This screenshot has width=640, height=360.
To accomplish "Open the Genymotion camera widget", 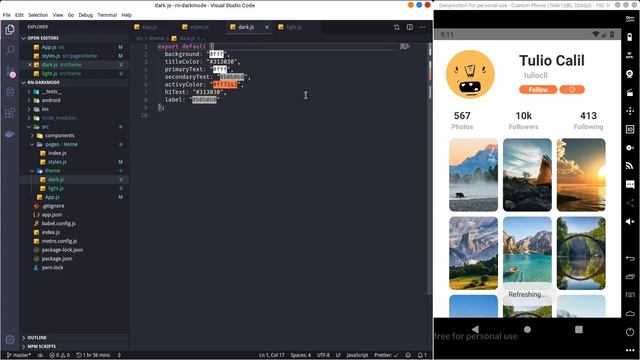I will point(630,74).
